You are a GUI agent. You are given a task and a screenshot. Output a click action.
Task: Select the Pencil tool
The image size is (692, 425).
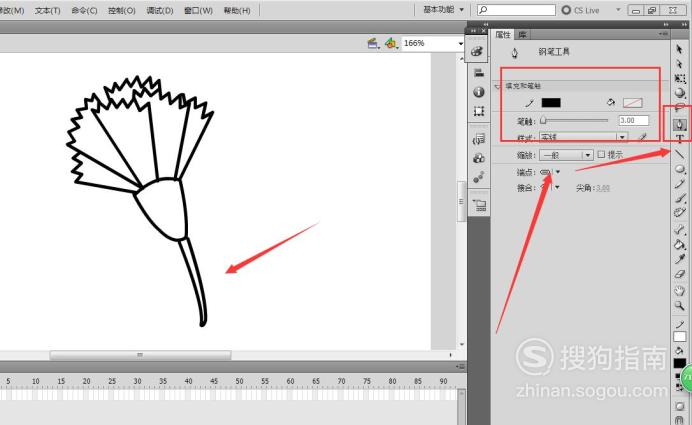[680, 184]
